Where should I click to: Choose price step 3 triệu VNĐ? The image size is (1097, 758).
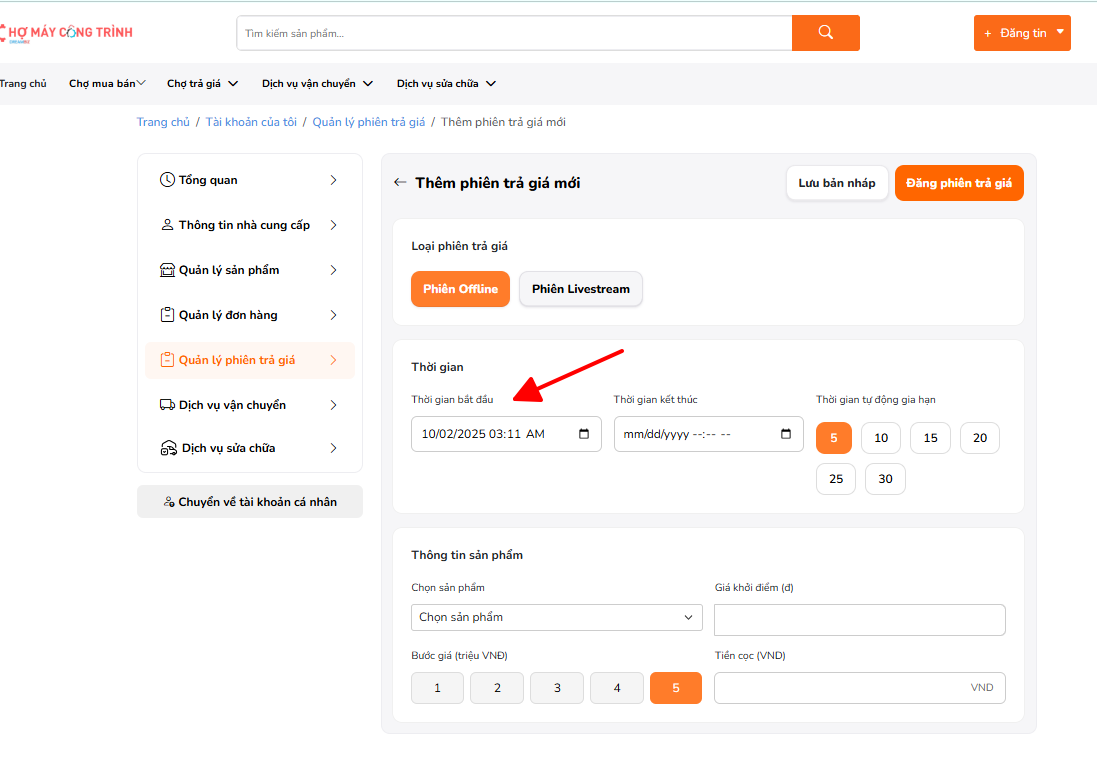tap(557, 688)
